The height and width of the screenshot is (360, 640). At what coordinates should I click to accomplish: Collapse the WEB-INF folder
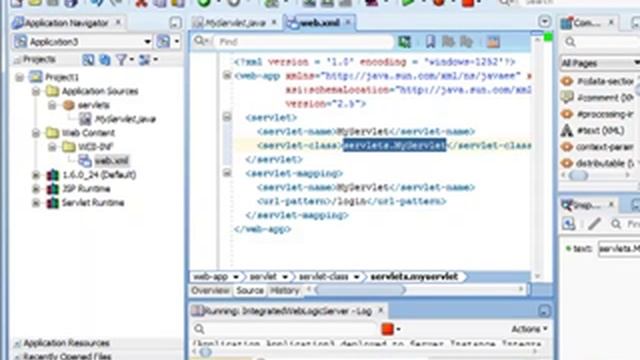52,147
